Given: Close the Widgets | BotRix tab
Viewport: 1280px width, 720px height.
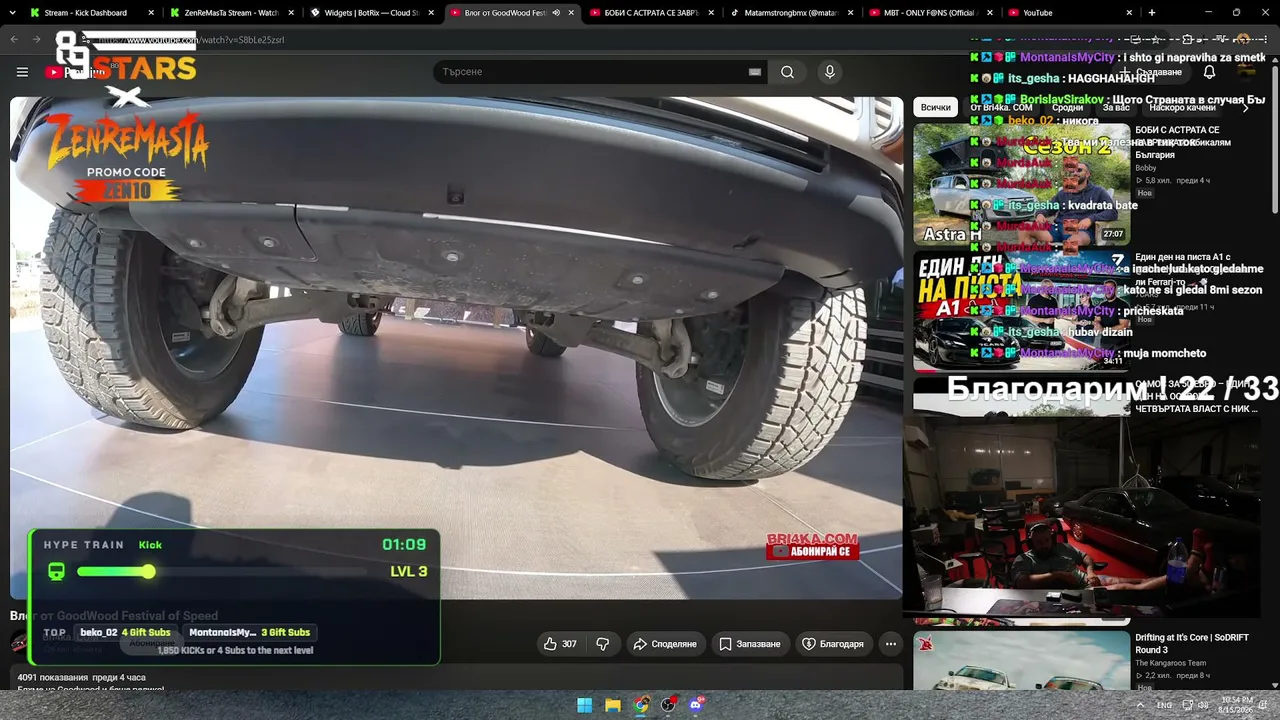Looking at the screenshot, I should tap(431, 13).
